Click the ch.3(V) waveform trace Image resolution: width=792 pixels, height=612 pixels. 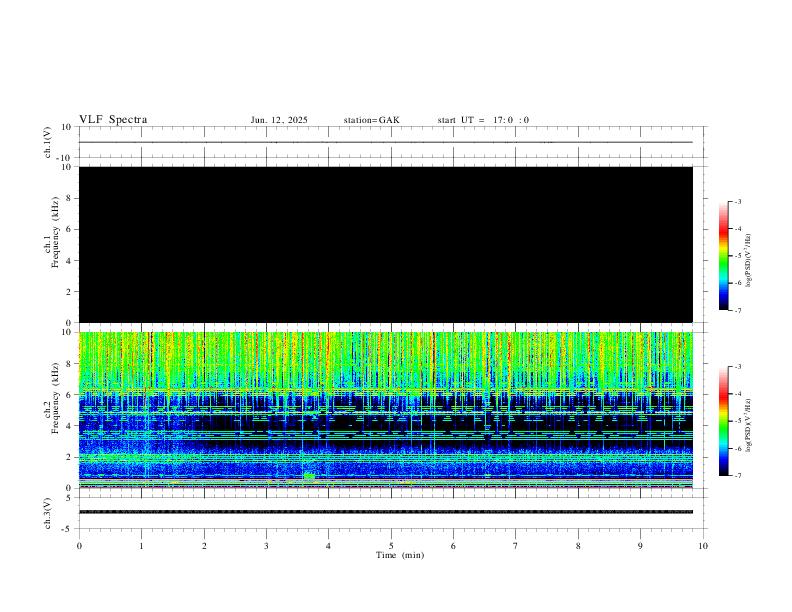click(386, 512)
